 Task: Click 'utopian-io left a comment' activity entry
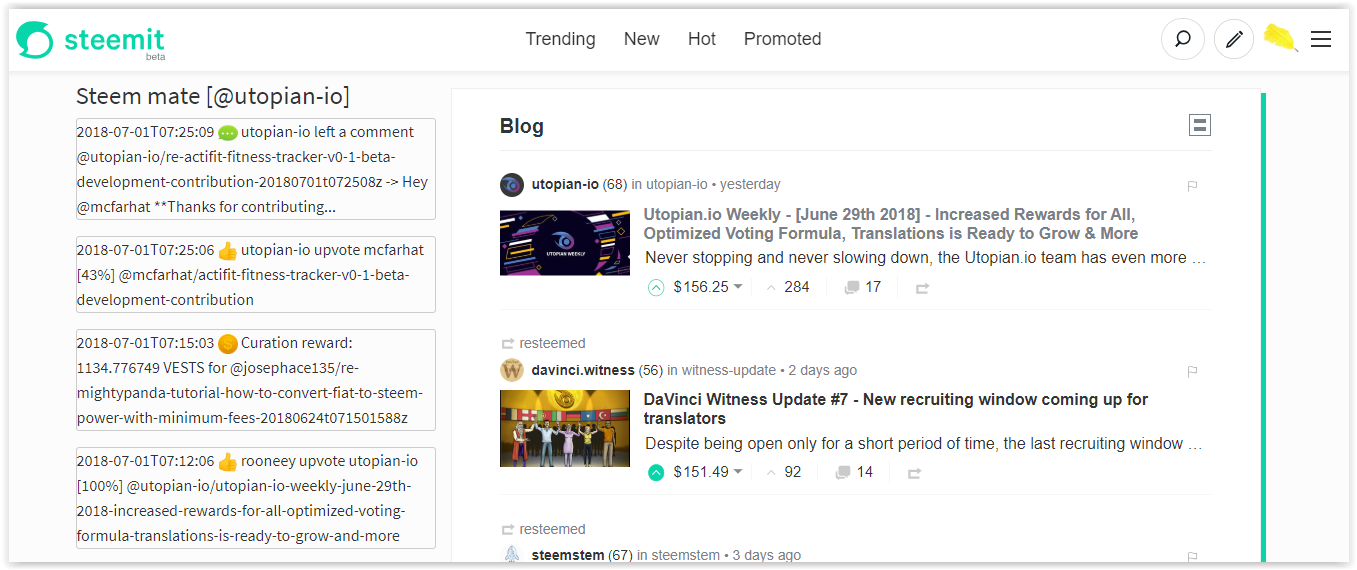(x=256, y=169)
